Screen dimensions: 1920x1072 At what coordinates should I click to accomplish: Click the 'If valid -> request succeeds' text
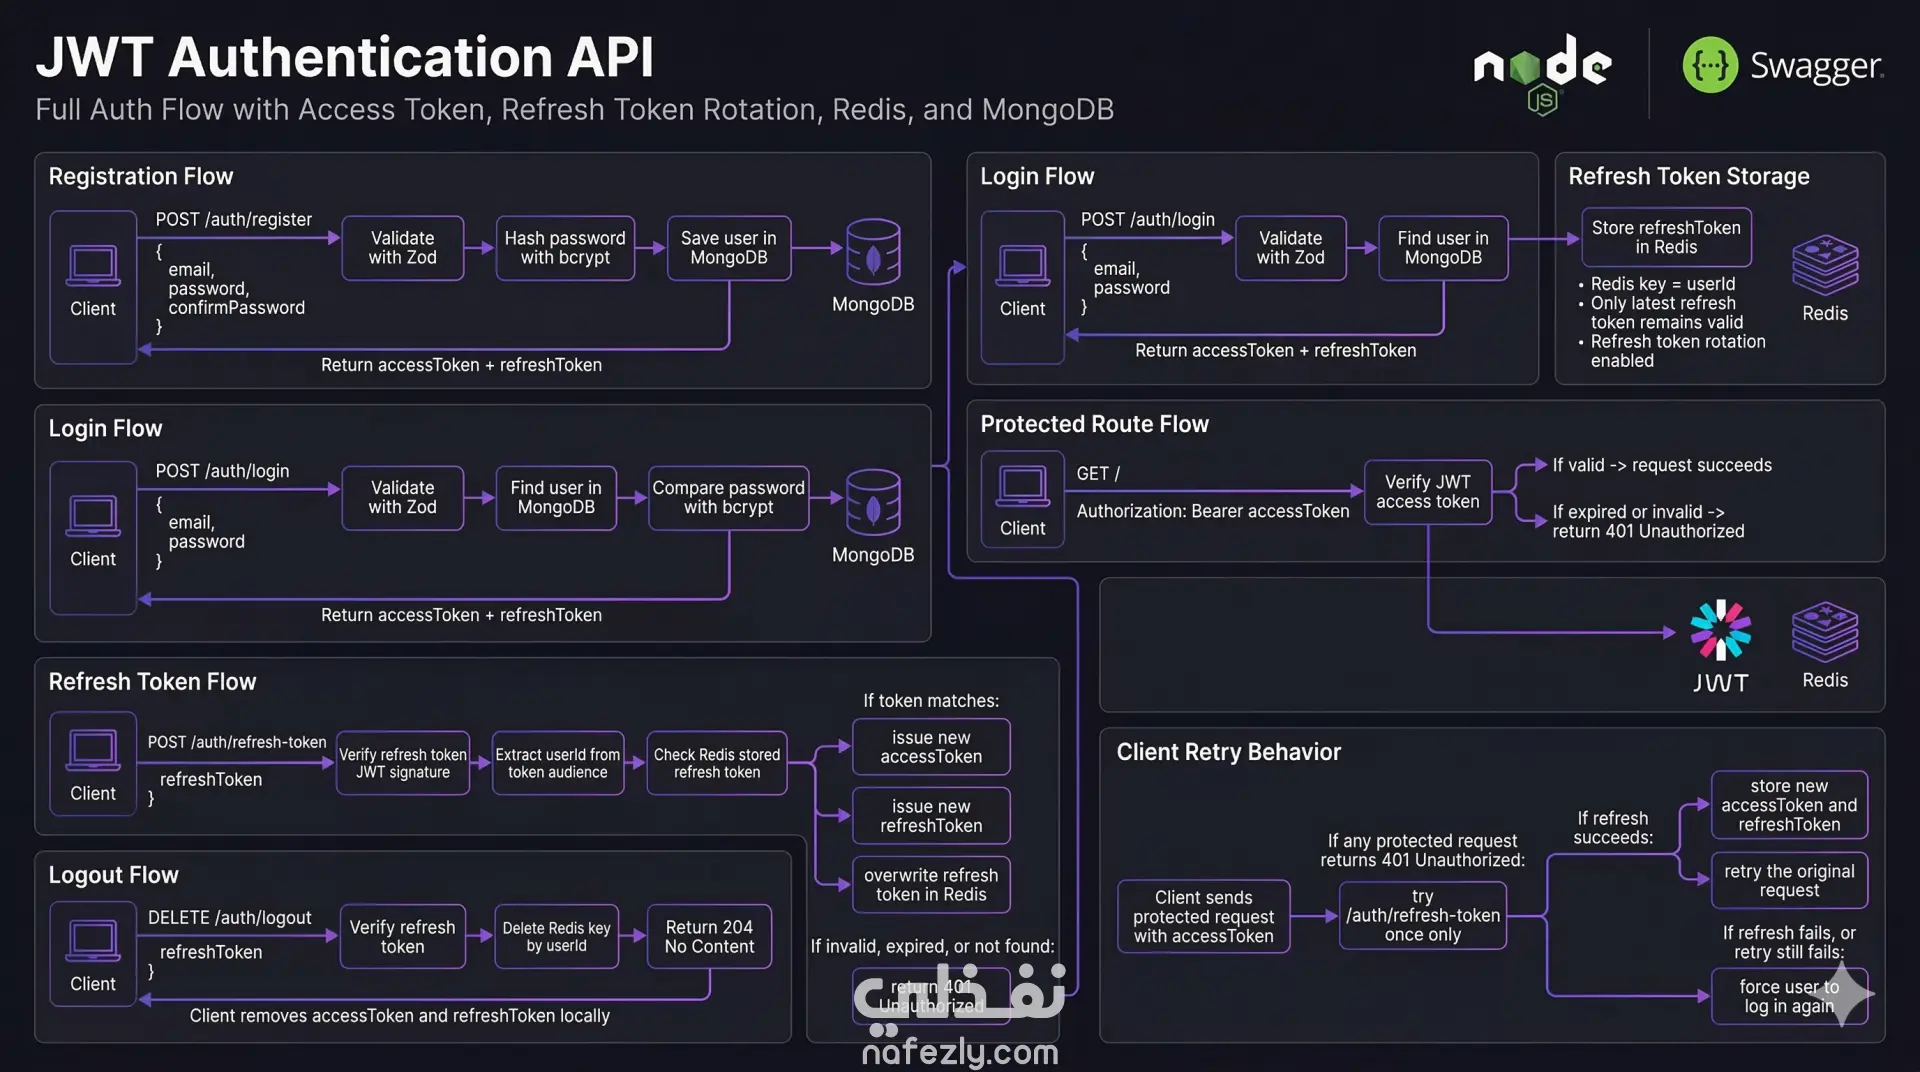point(1662,465)
